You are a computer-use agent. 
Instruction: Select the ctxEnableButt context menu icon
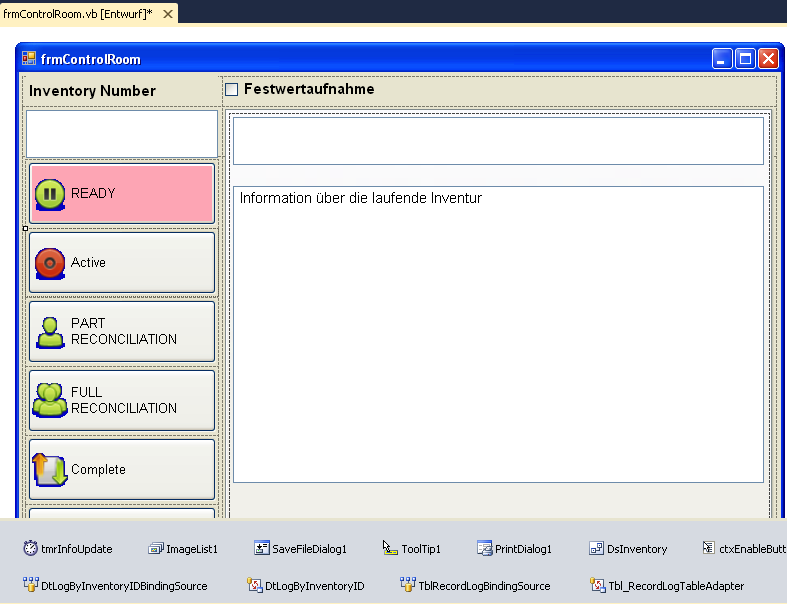click(708, 548)
